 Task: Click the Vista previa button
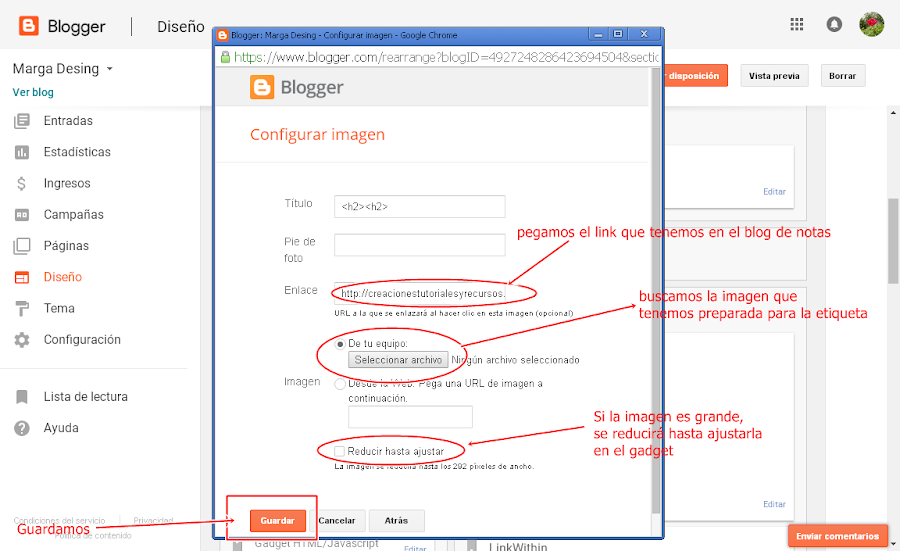[x=774, y=76]
